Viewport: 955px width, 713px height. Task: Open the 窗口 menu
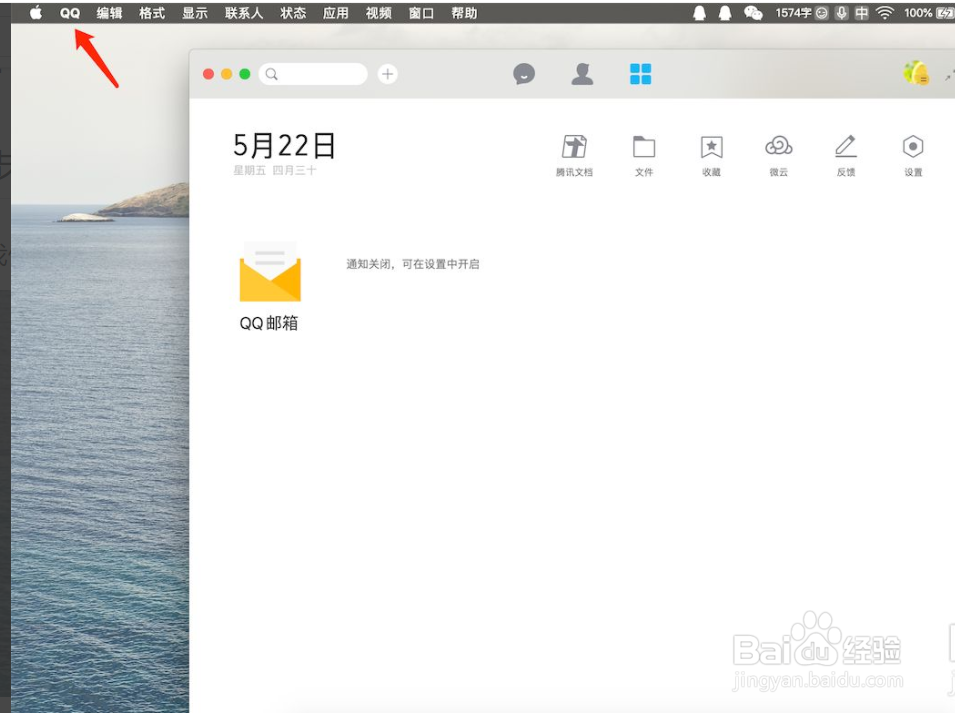(421, 13)
